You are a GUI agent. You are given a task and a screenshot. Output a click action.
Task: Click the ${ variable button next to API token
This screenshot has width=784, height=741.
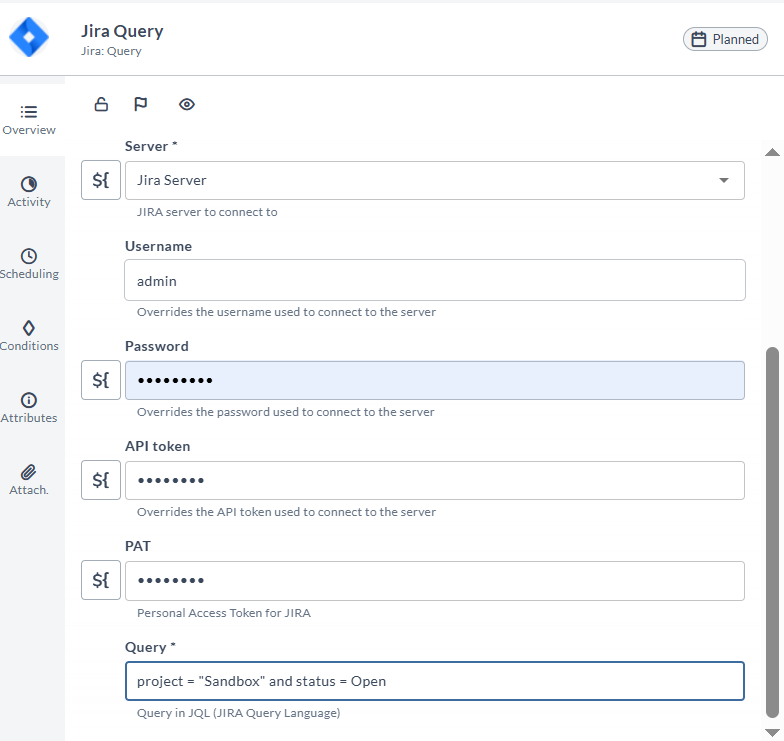[101, 480]
